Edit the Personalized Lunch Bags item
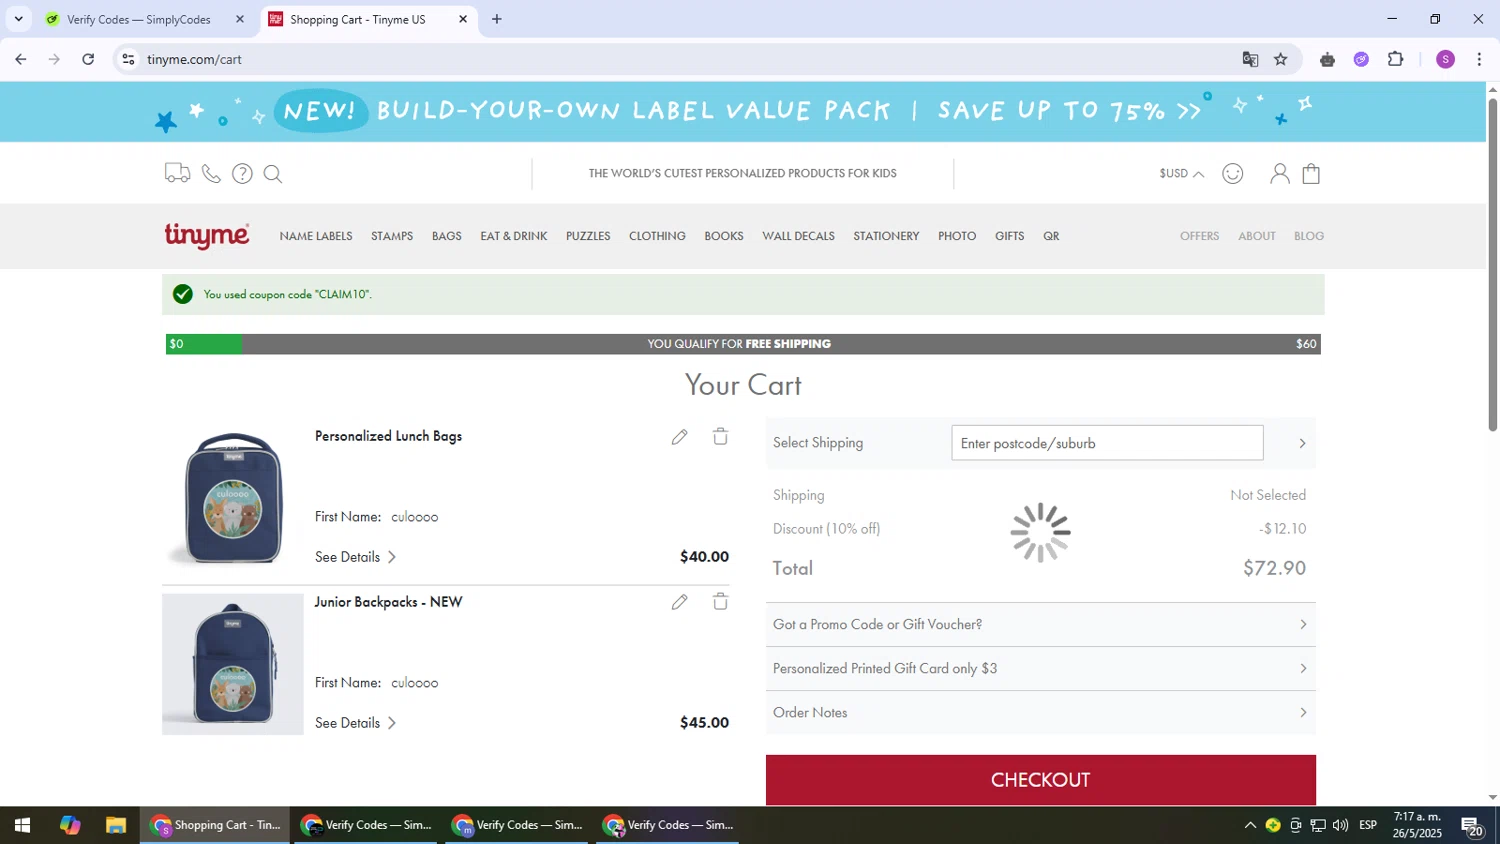Viewport: 1500px width, 844px height. [679, 437]
